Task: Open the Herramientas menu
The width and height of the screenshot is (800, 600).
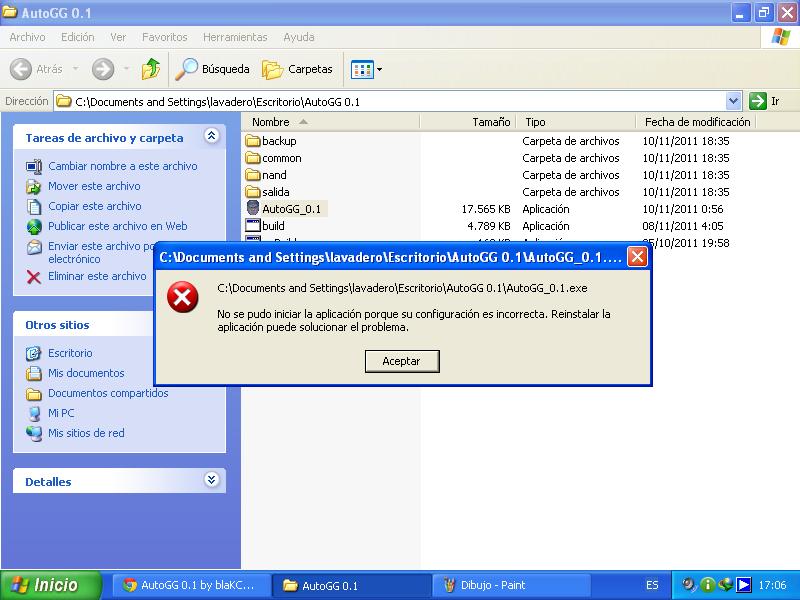Action: pos(235,37)
